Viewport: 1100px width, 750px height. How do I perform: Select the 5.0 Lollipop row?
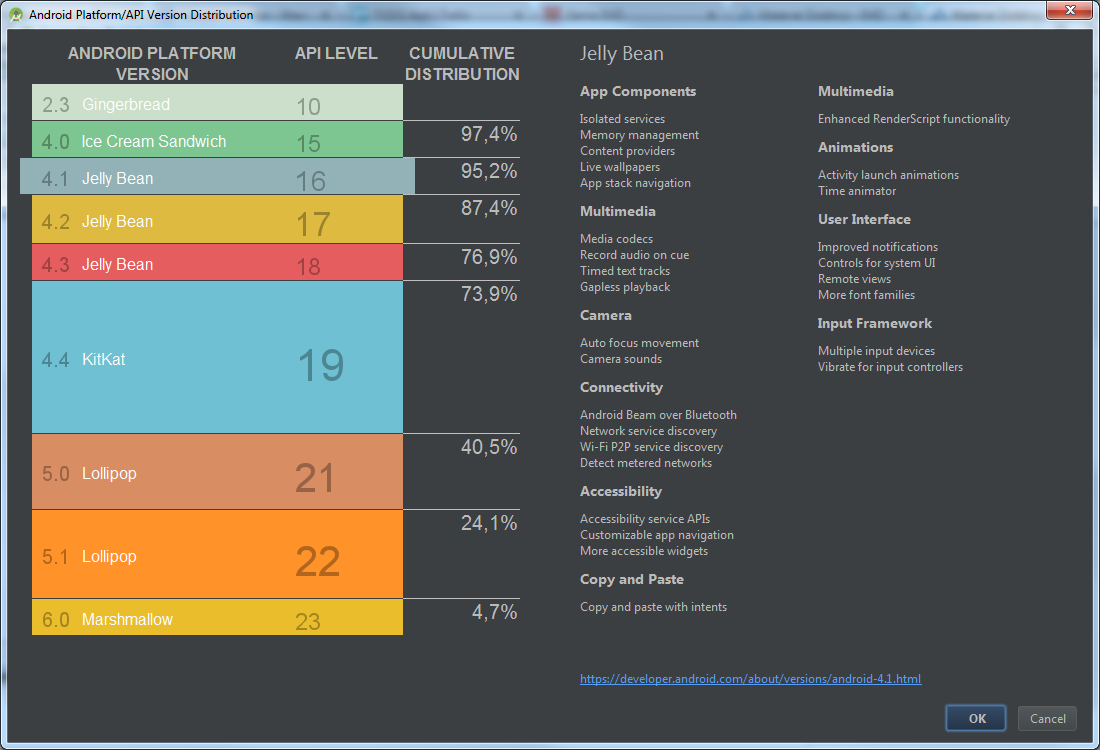pos(217,471)
